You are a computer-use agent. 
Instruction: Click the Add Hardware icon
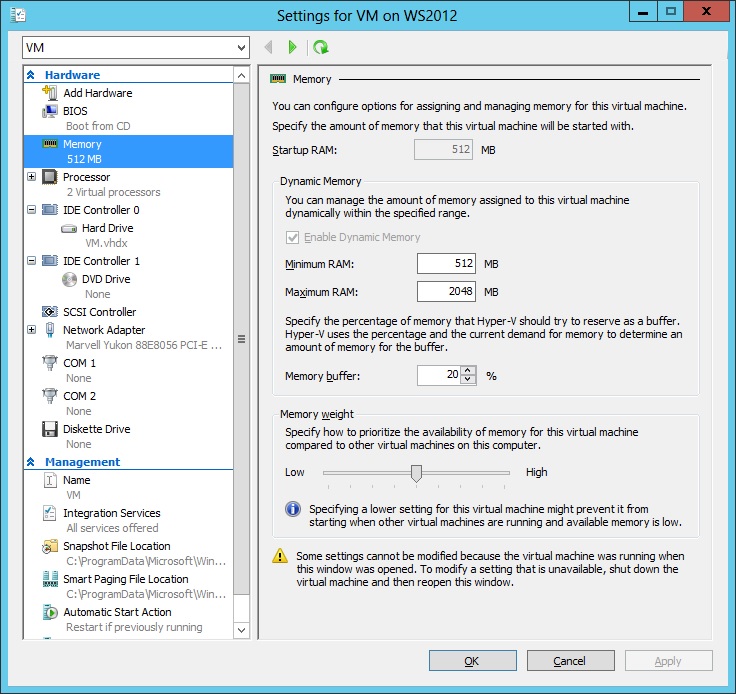point(50,93)
